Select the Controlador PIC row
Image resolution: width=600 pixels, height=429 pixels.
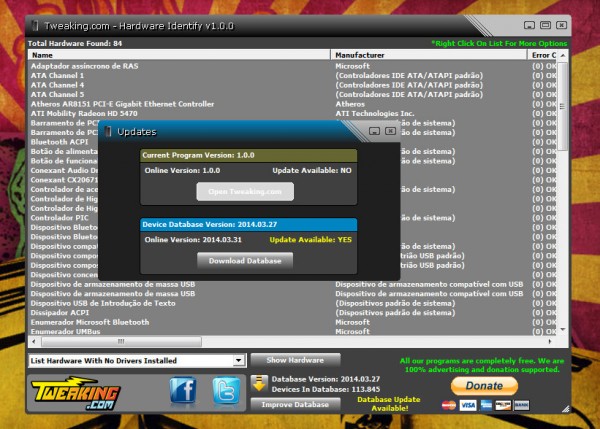tap(59, 218)
